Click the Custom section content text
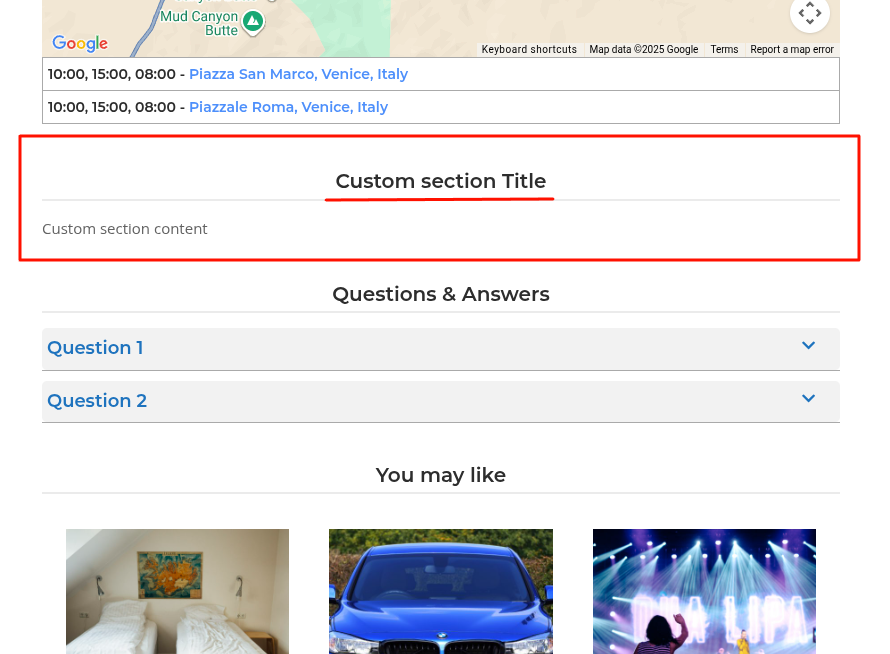The width and height of the screenshot is (890, 654). coord(125,229)
